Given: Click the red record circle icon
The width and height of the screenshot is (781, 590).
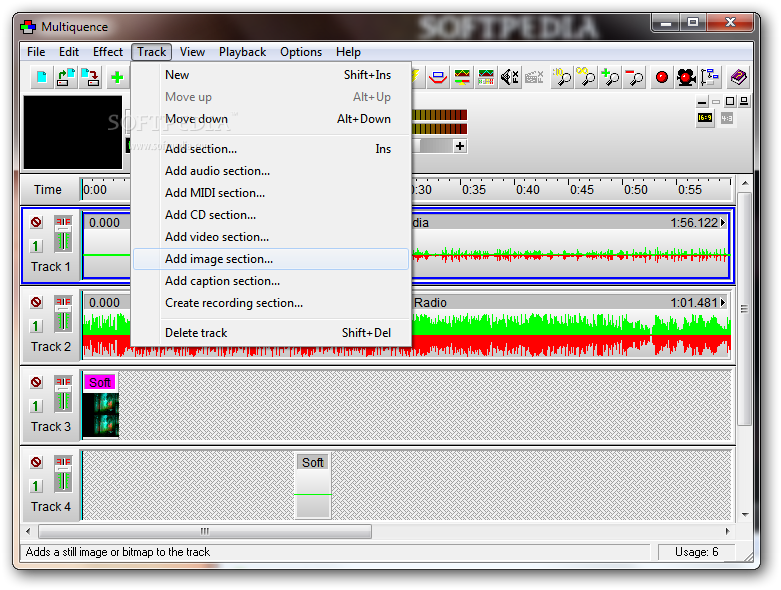Looking at the screenshot, I should [x=661, y=77].
